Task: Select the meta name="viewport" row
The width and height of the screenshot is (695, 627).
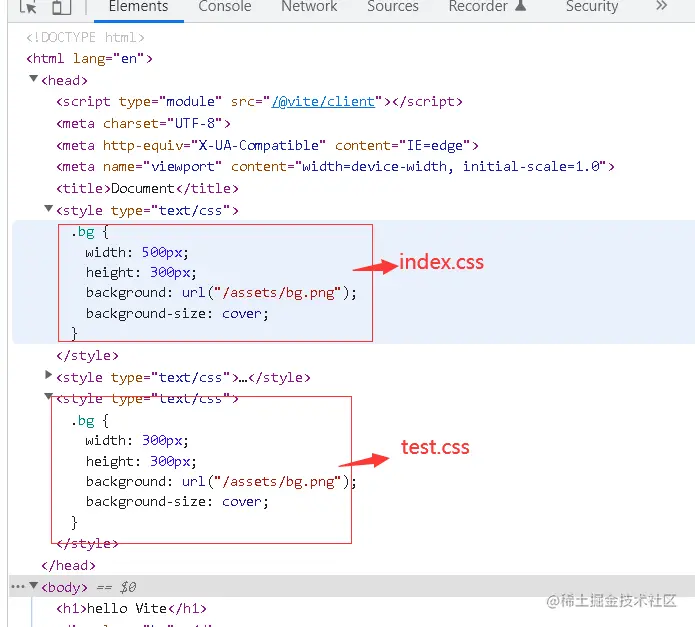Action: [335, 167]
